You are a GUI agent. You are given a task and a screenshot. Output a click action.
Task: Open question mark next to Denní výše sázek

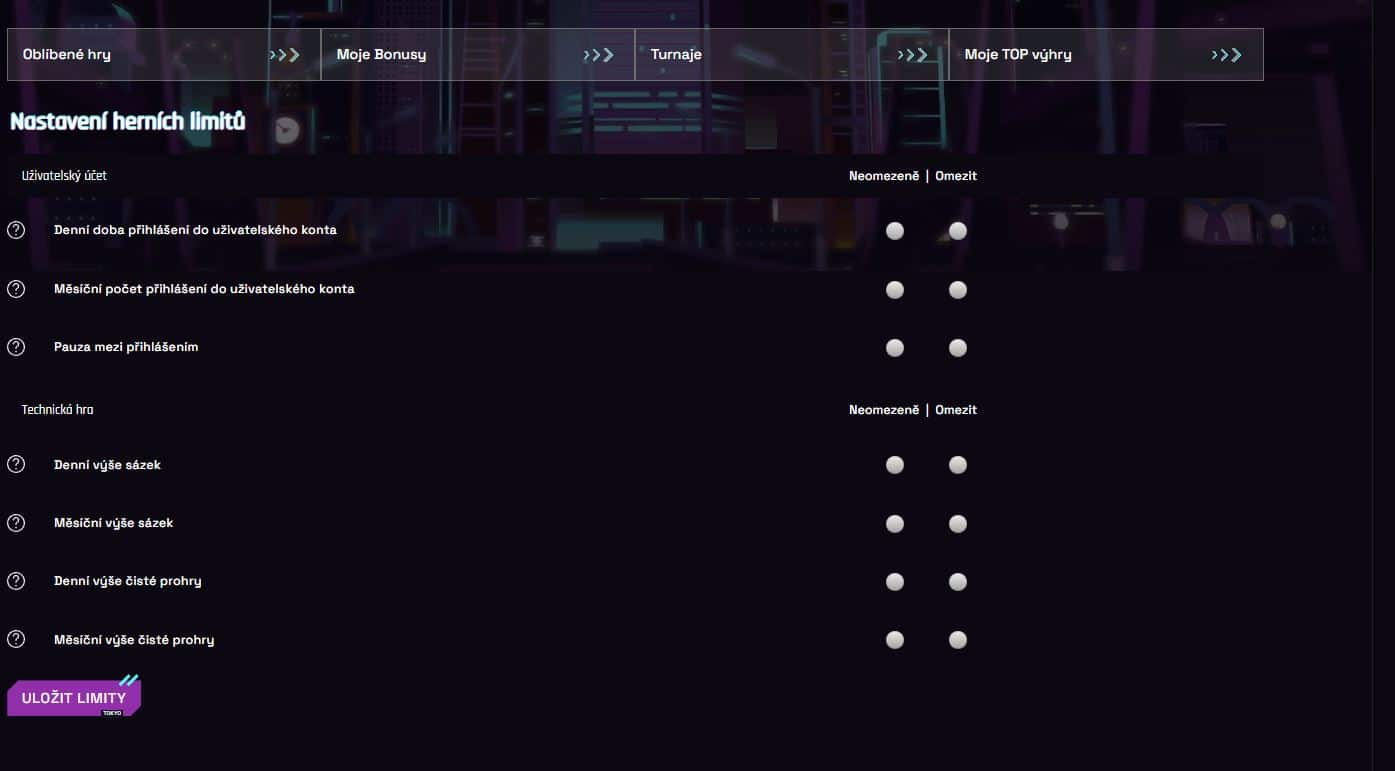click(16, 464)
